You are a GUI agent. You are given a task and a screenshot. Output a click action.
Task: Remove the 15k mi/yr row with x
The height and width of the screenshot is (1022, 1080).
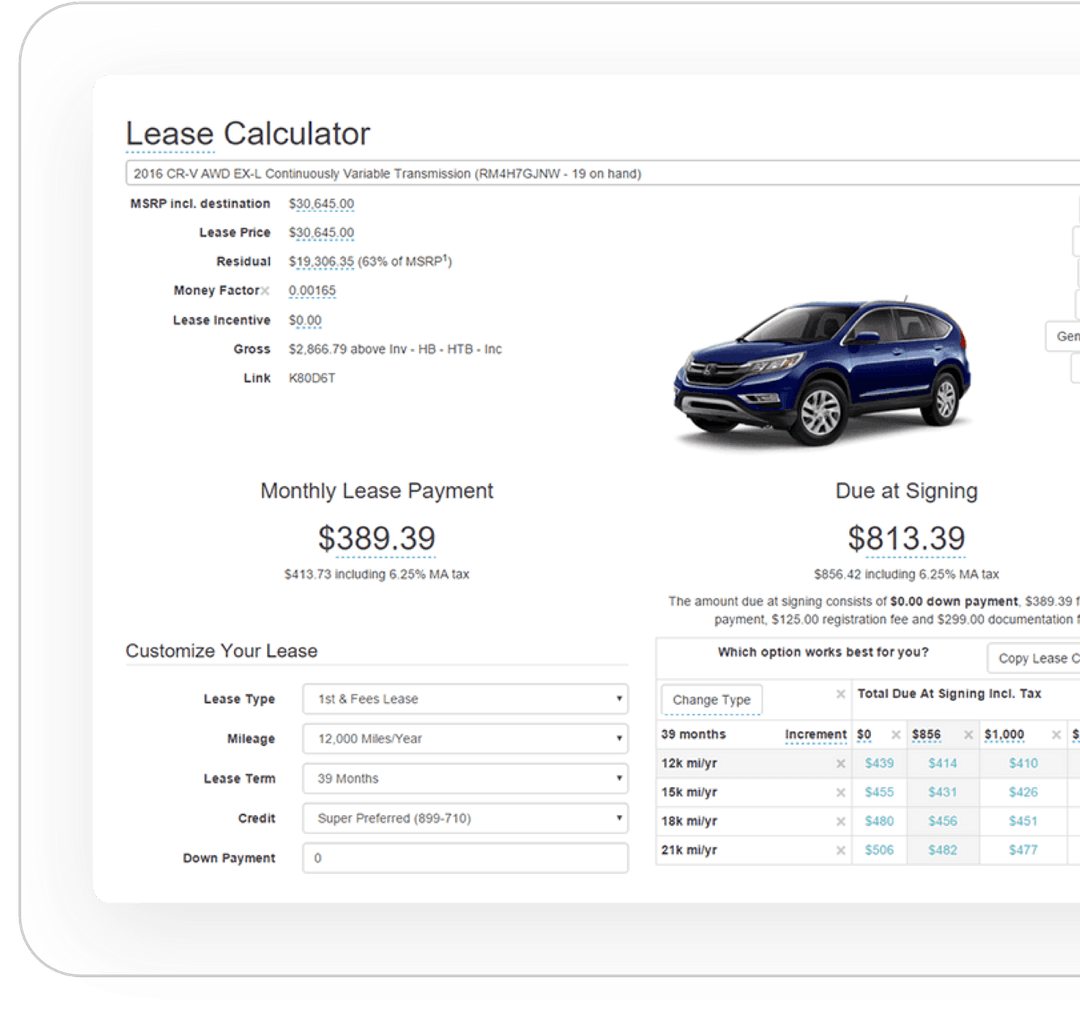pyautogui.click(x=840, y=793)
